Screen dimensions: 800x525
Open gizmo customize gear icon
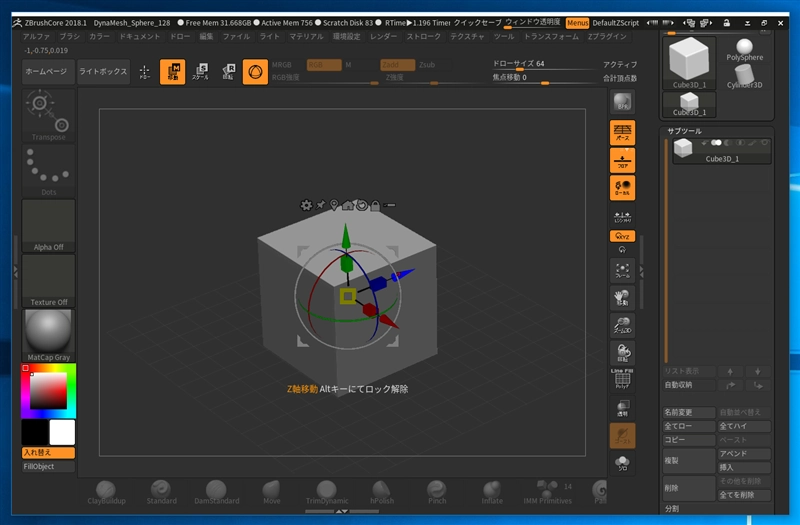(x=306, y=205)
